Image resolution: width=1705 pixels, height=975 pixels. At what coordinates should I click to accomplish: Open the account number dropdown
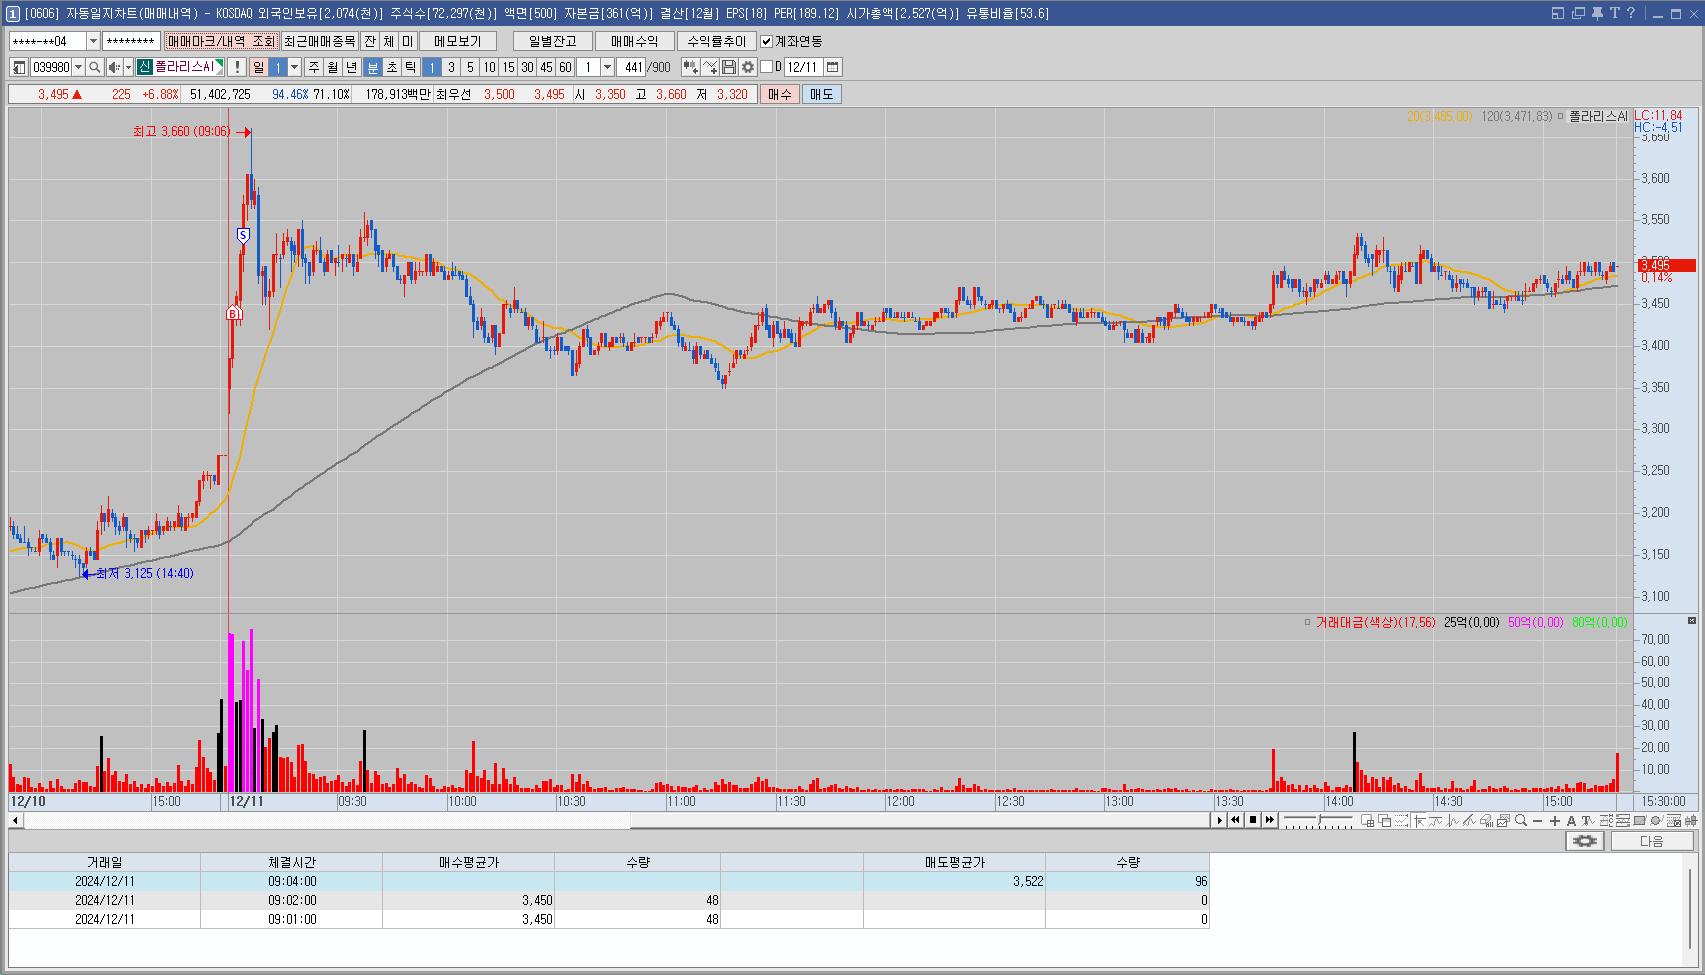click(93, 41)
